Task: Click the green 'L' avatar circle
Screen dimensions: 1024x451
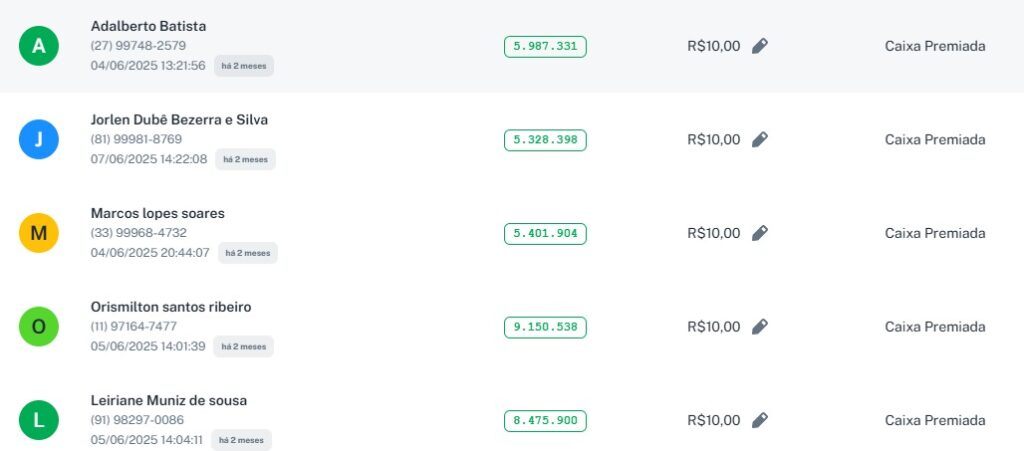Action: click(x=39, y=420)
